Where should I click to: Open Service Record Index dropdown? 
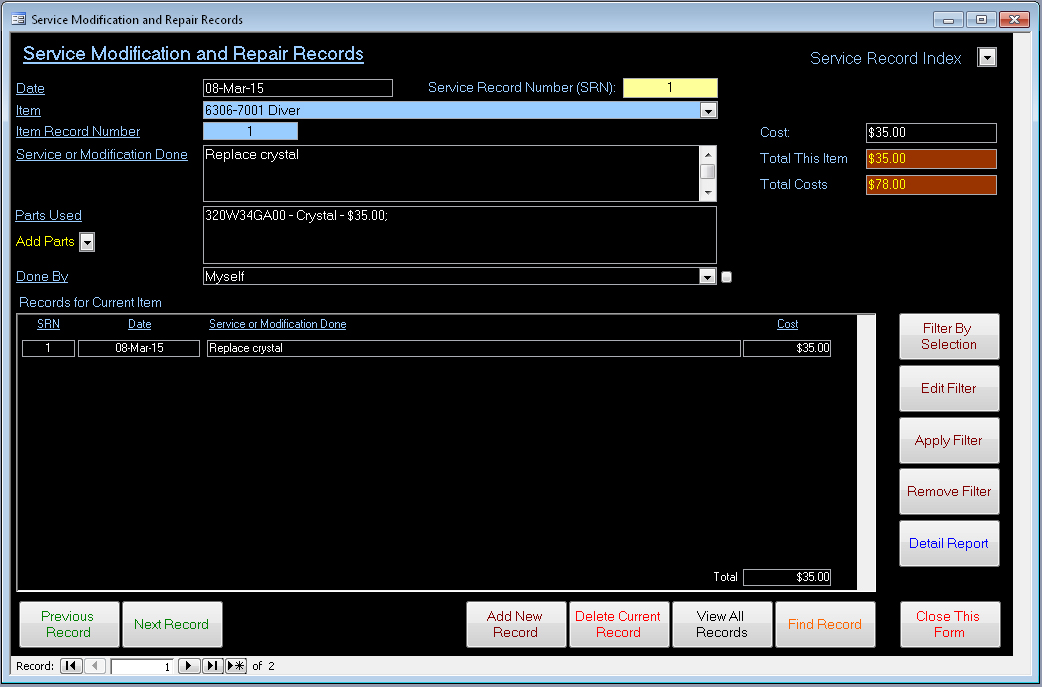987,58
